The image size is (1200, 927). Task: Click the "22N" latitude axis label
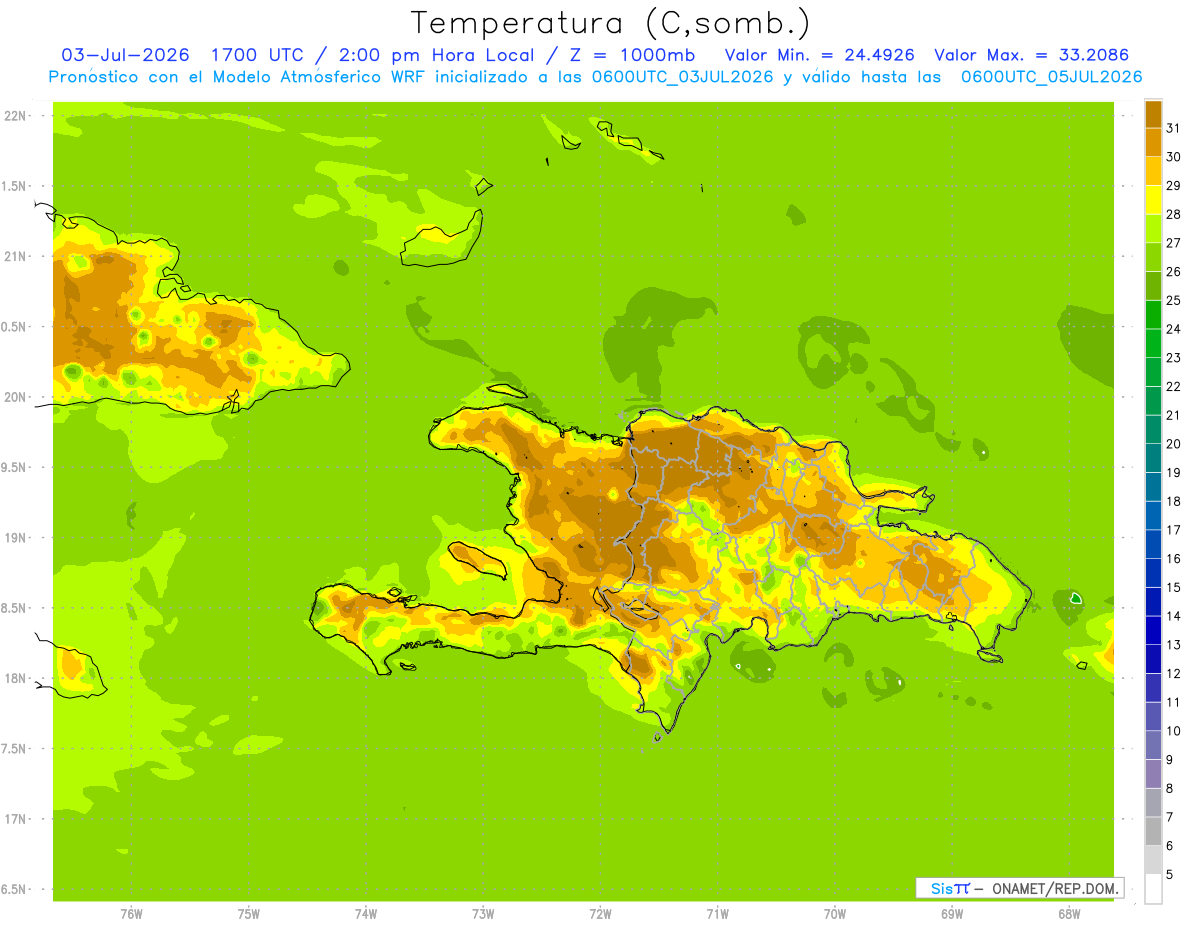16,116
